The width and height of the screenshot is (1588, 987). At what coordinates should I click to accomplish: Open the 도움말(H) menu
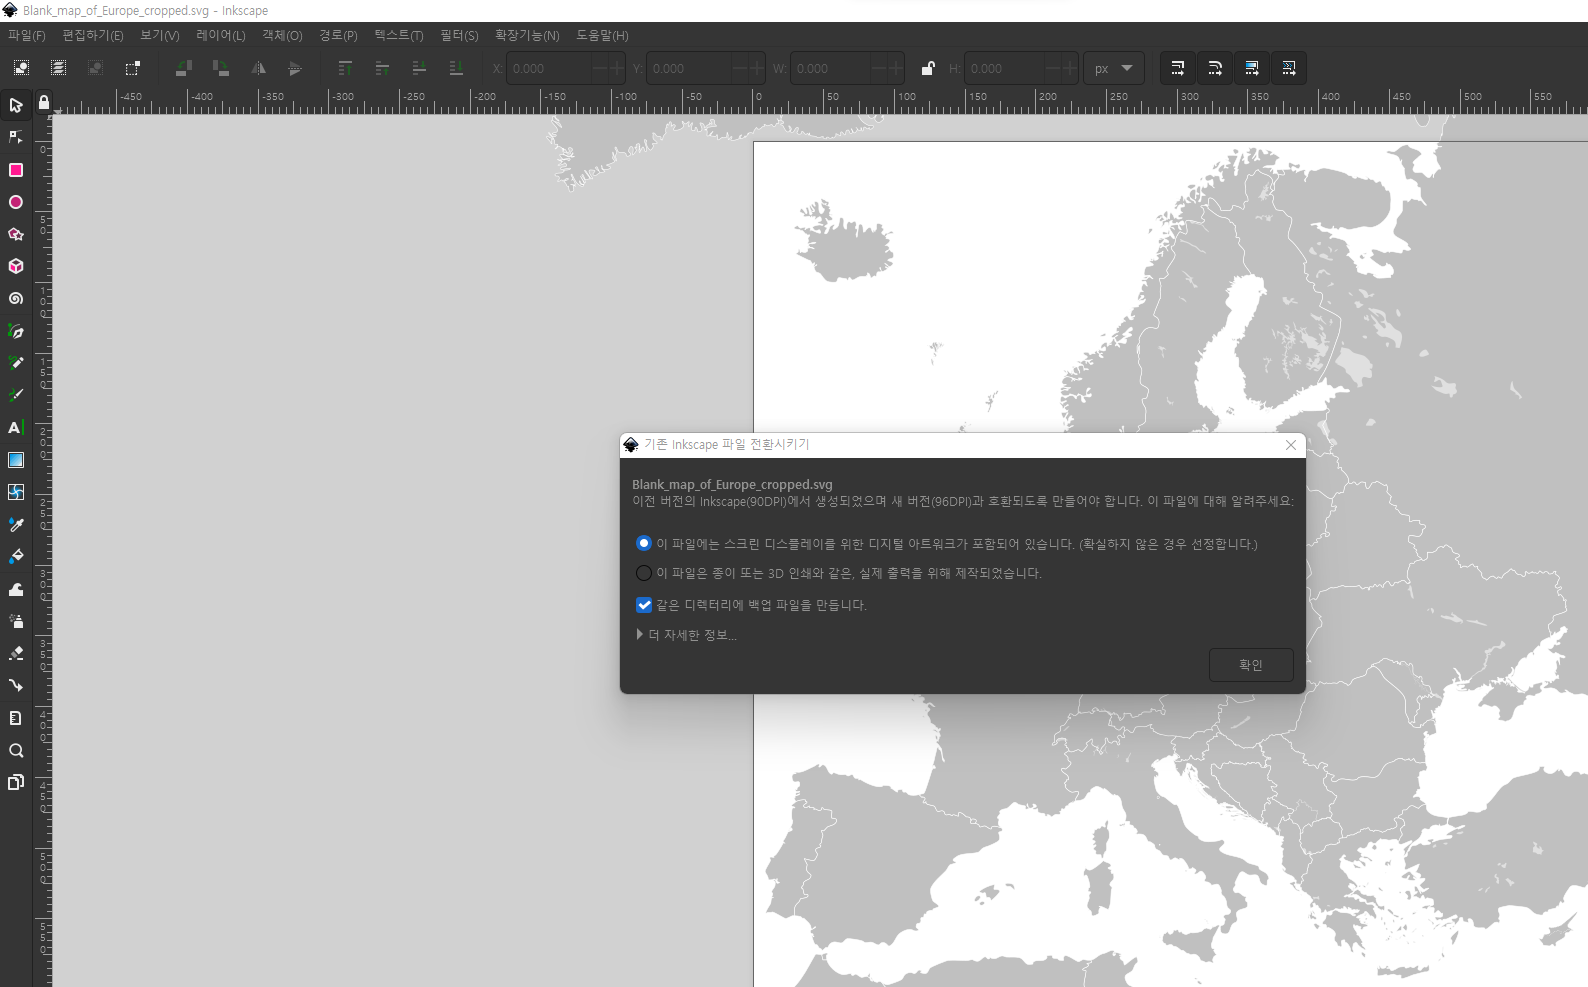pos(602,35)
